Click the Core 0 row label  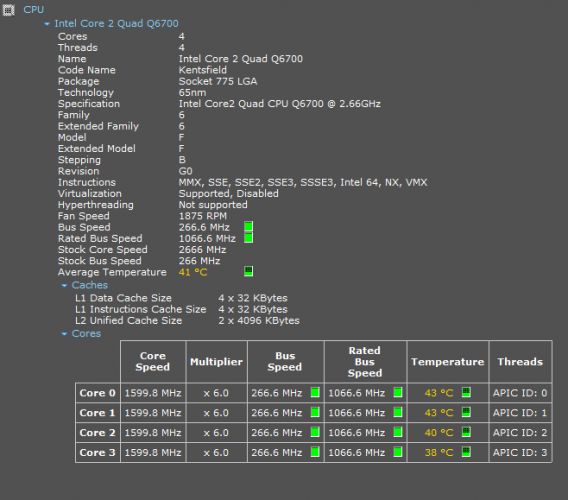pos(97,393)
